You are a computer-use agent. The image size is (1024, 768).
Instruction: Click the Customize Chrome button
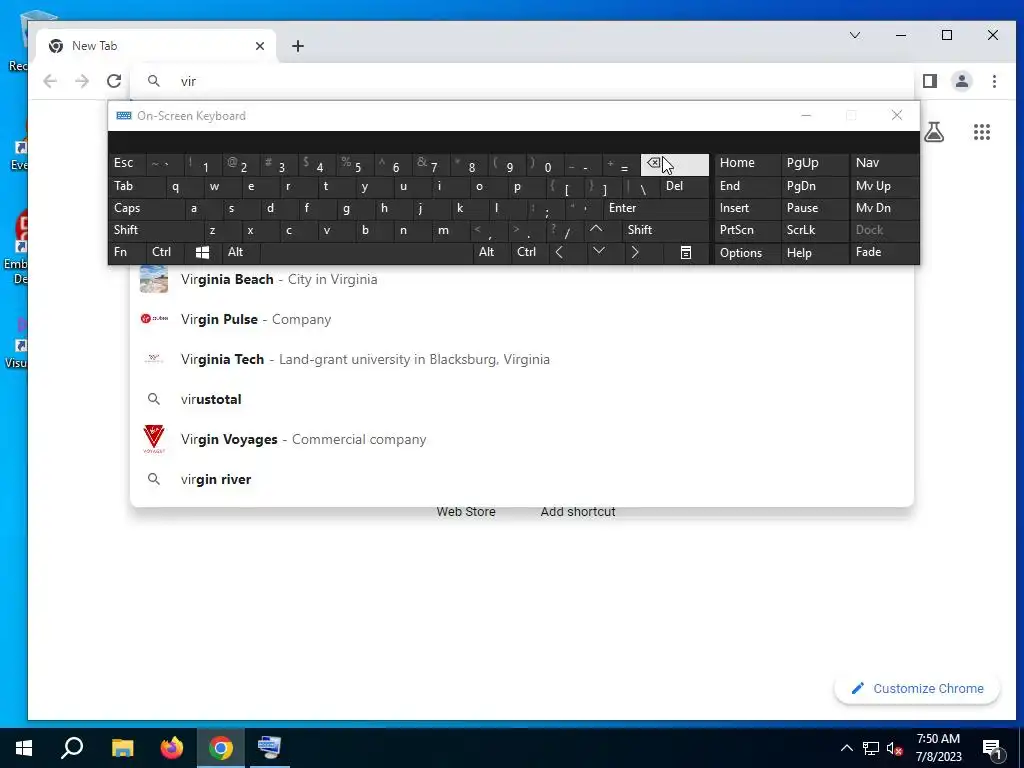(x=917, y=688)
